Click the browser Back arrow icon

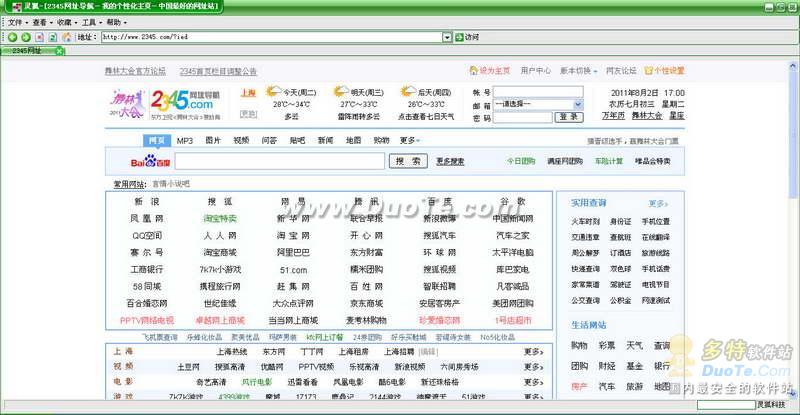click(11, 37)
